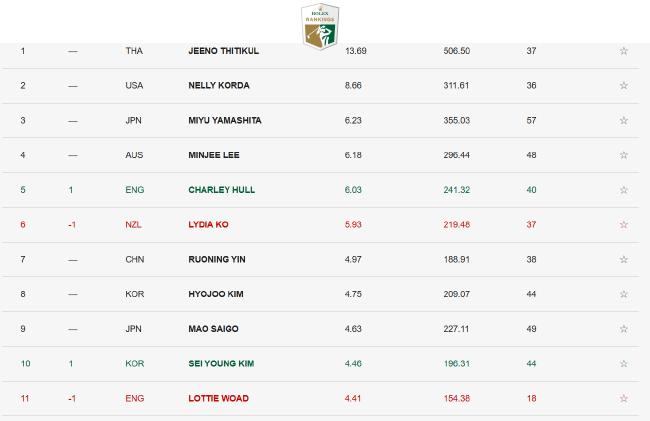
Task: Click the star icon in Charley Hull's row
Action: click(x=624, y=190)
